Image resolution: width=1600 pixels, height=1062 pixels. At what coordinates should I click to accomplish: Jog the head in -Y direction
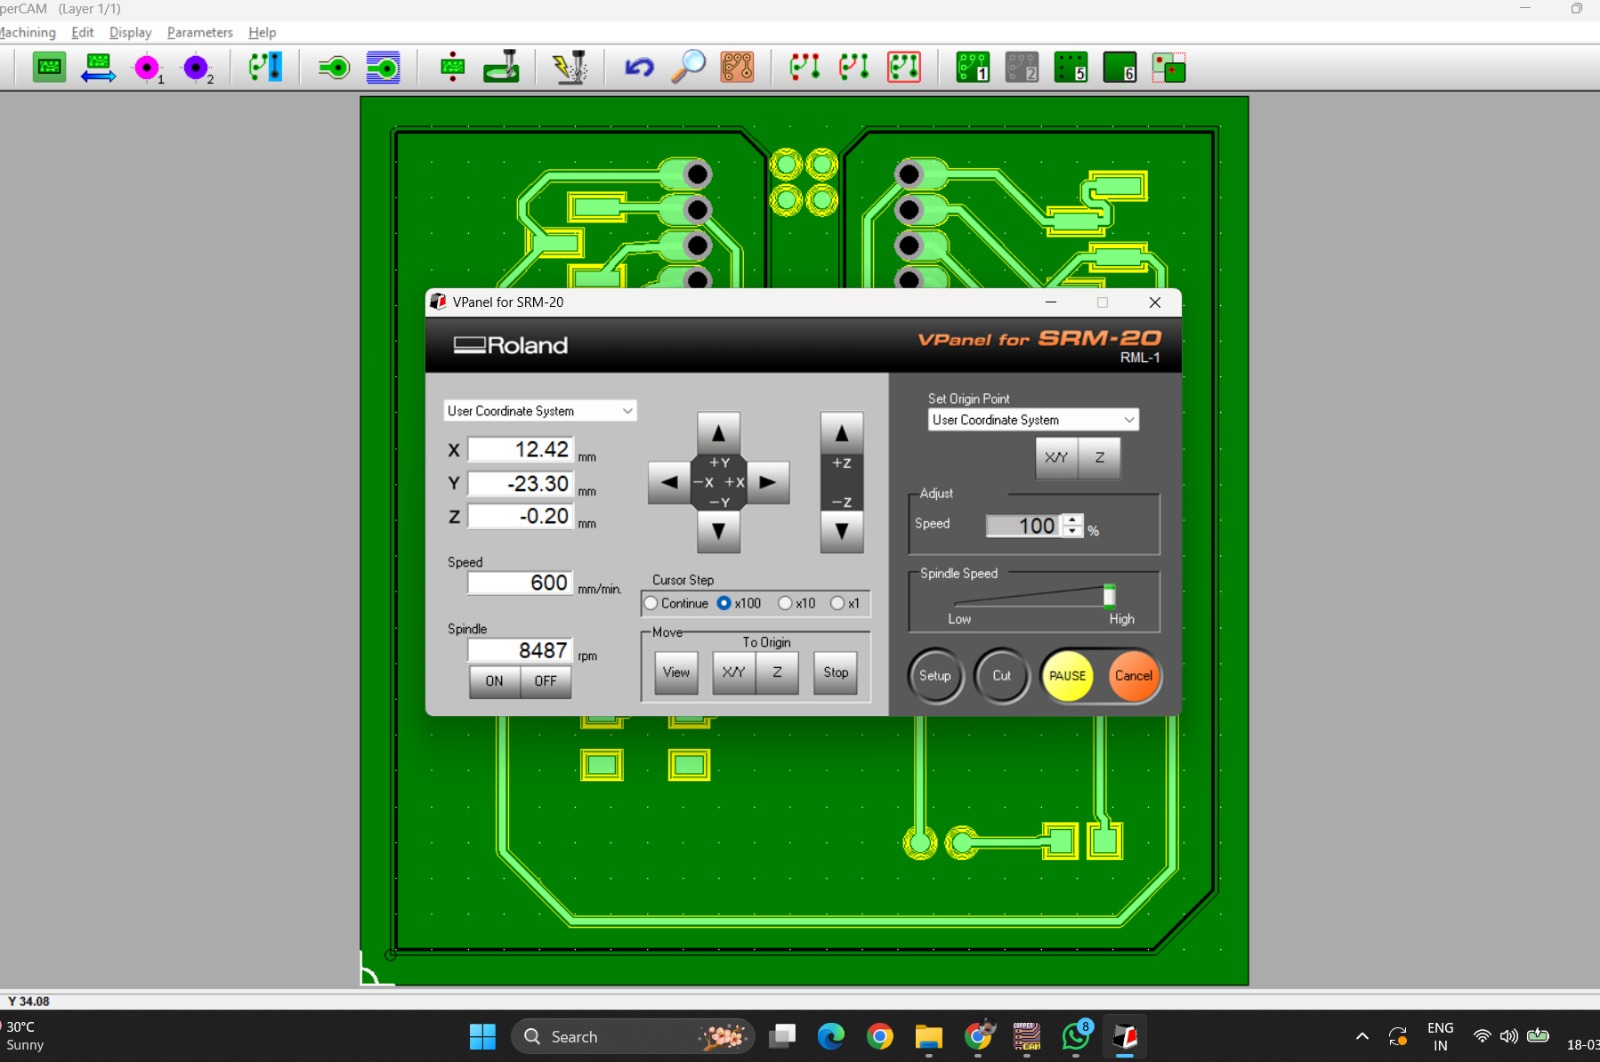tap(718, 531)
